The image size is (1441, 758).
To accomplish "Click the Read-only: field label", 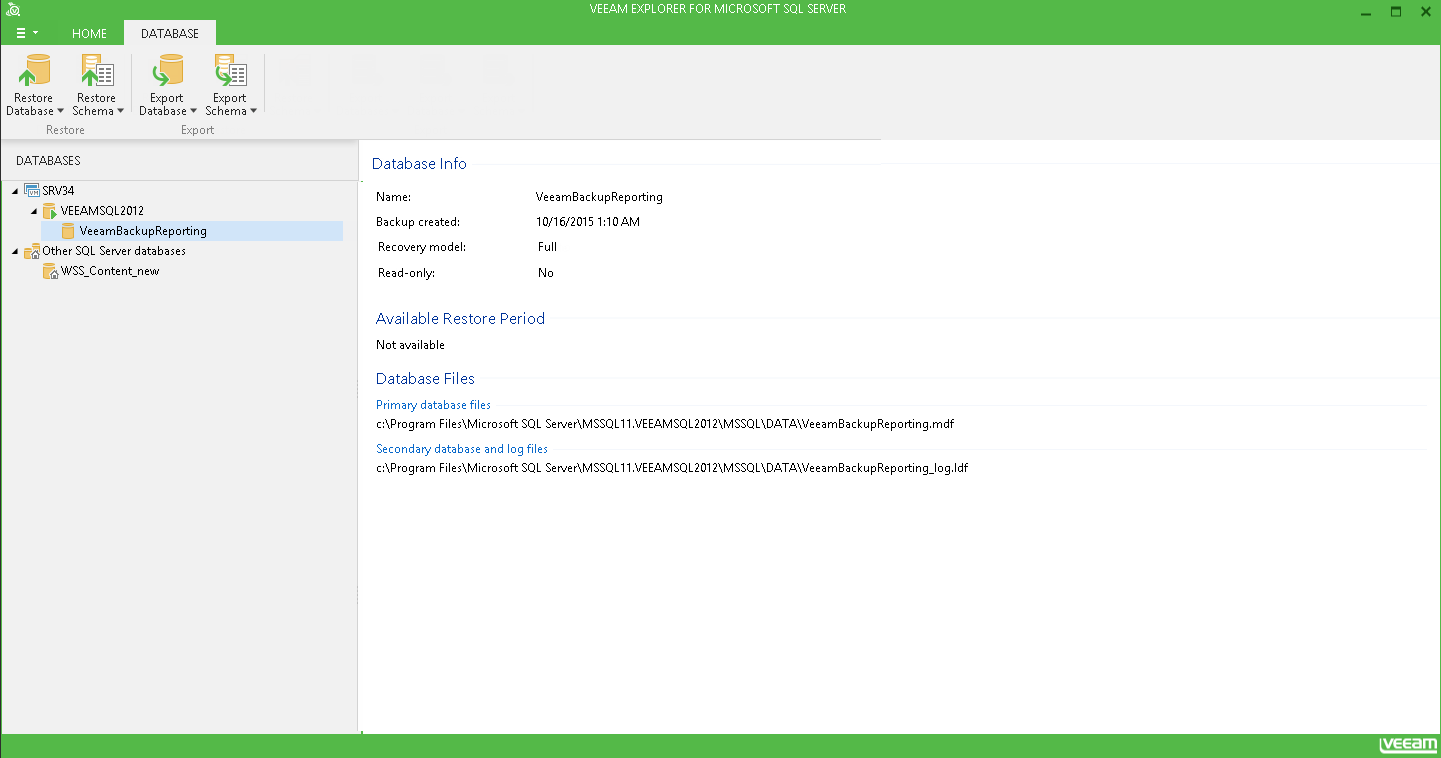I will (x=407, y=273).
